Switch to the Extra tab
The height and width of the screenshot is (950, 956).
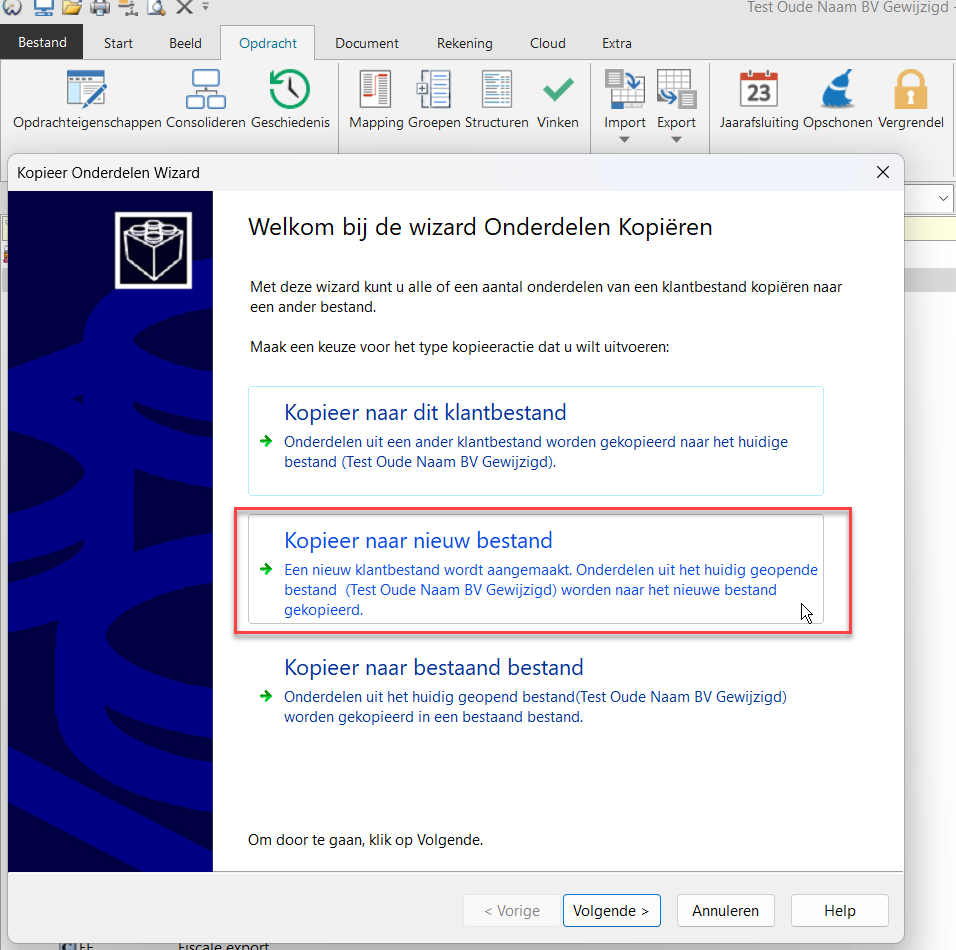(616, 43)
